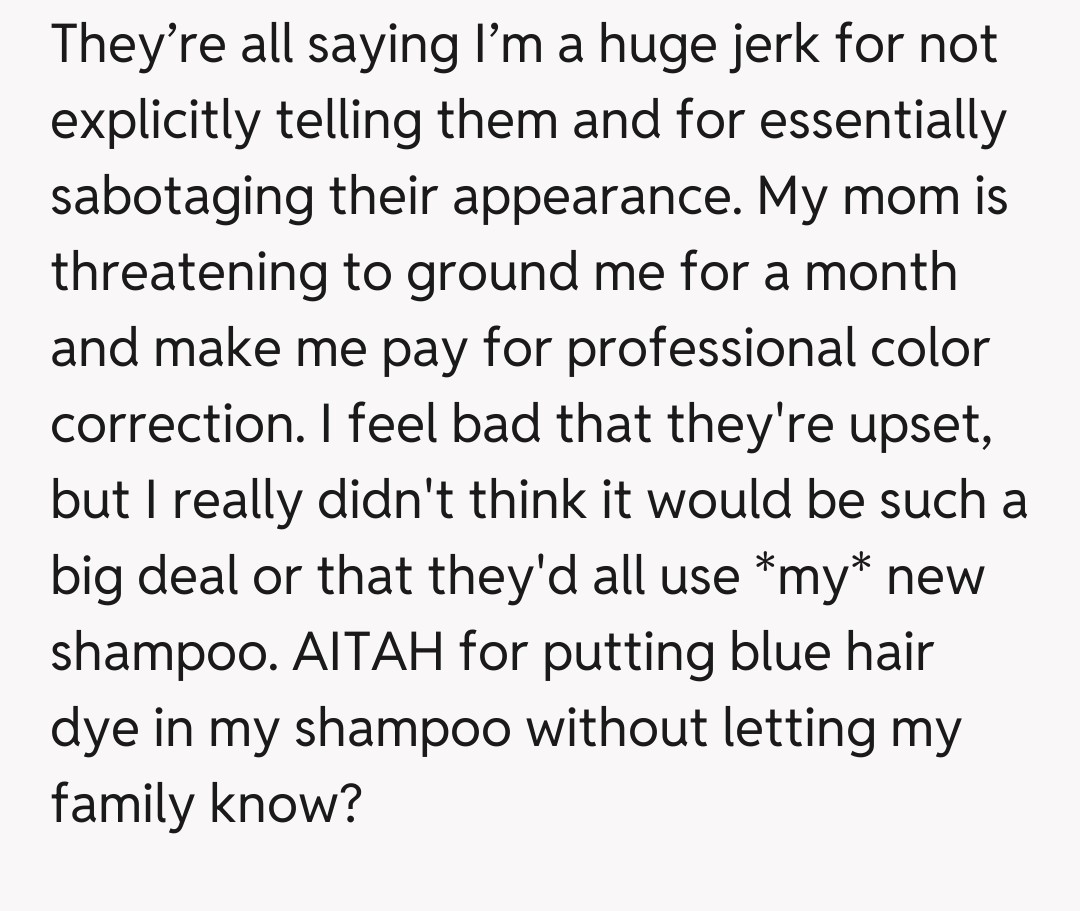This screenshot has height=911, width=1080.
Task: Click the asterisk-emphasized "*my*" text
Action: click(x=811, y=576)
